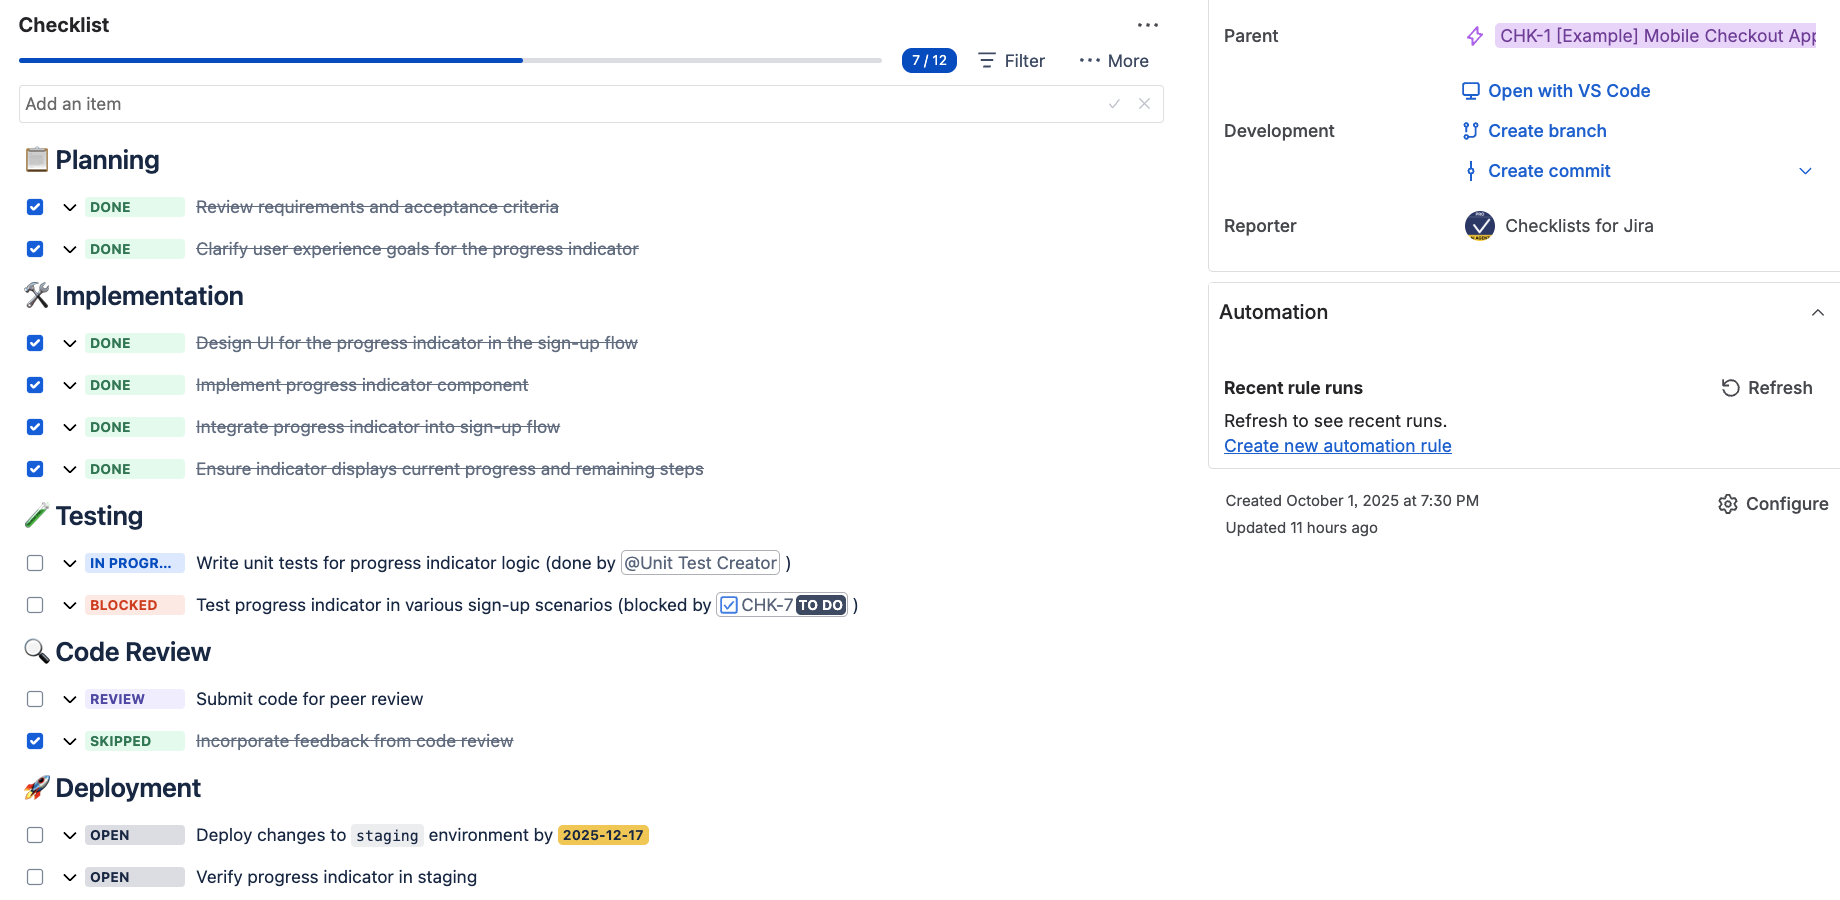
Task: Click the Configure gear icon
Action: [1727, 504]
